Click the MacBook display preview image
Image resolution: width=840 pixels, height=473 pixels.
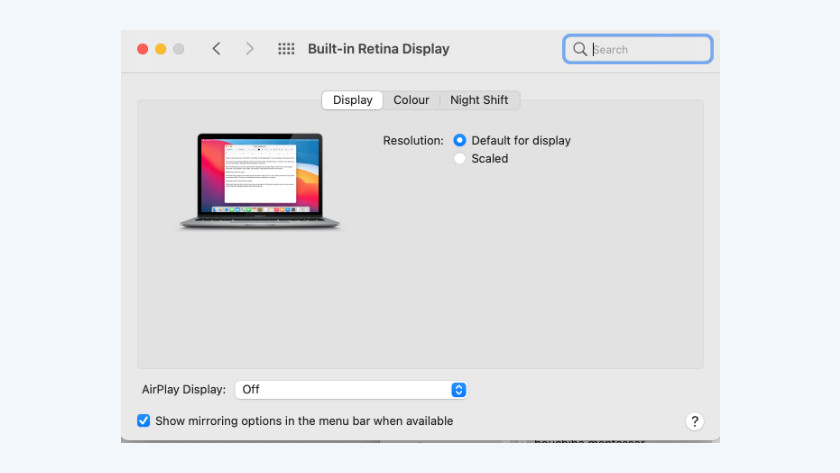click(260, 181)
